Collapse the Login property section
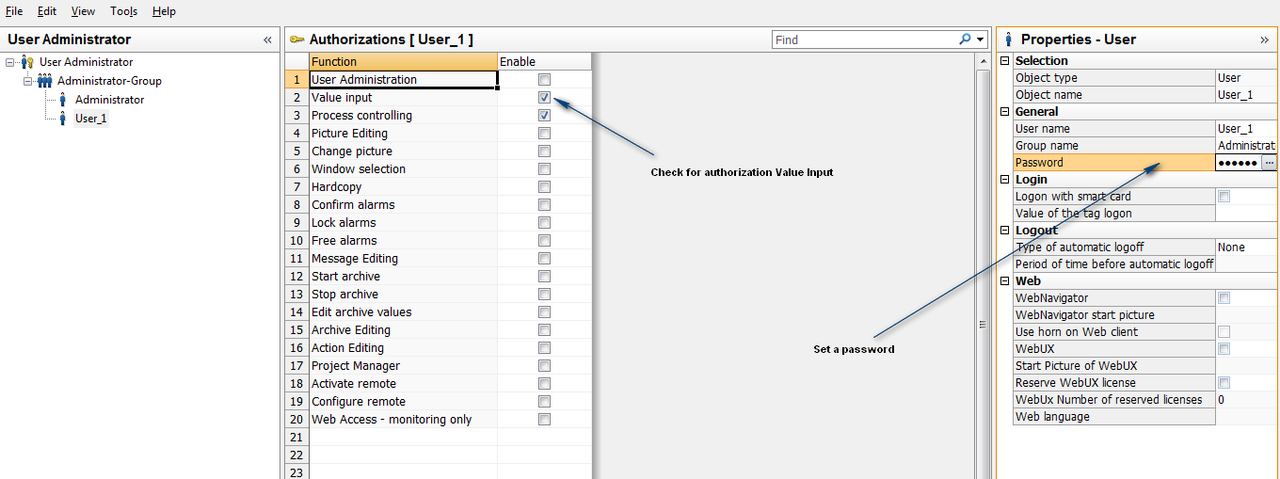The width and height of the screenshot is (1280, 479). pos(1005,180)
